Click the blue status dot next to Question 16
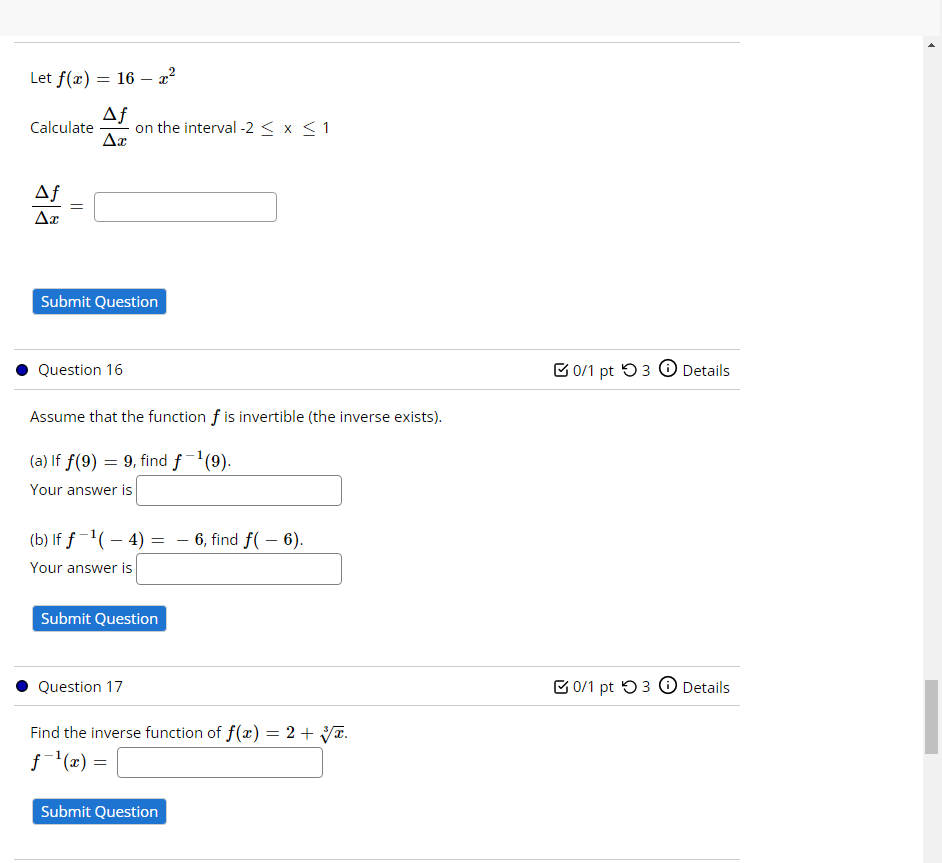 (x=21, y=369)
